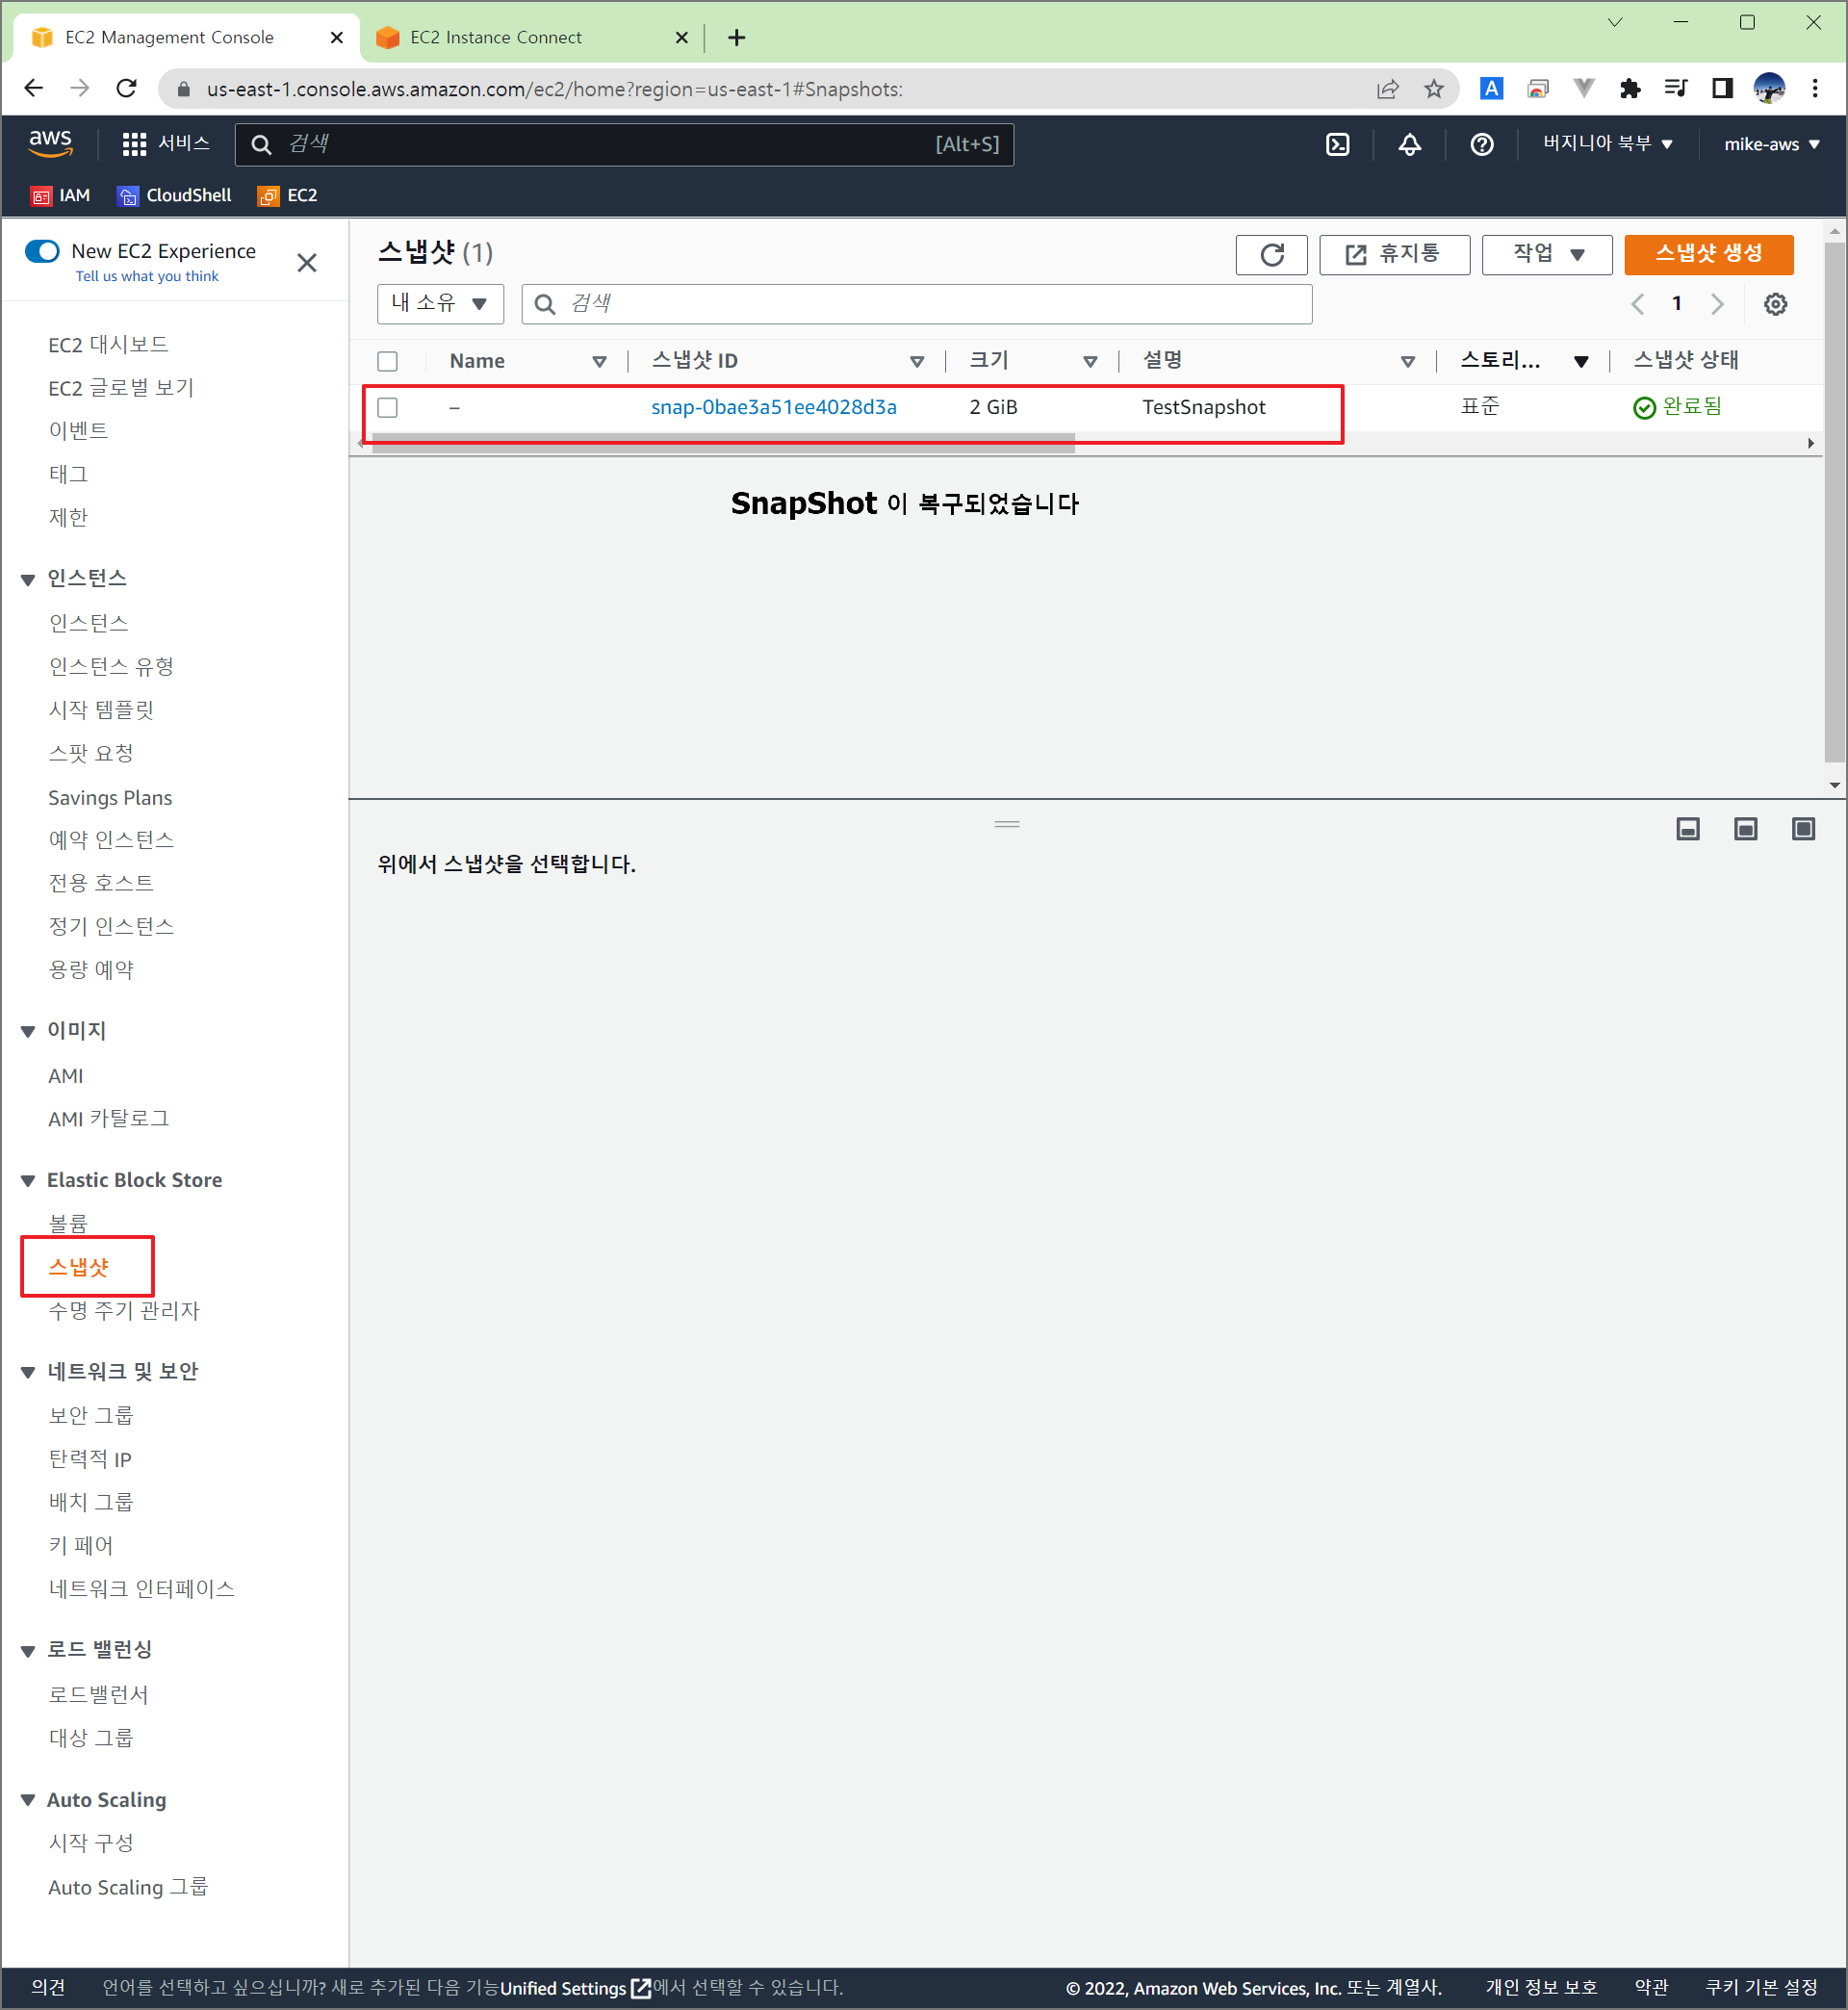Bookmark this page with star icon
The image size is (1848, 2010).
[x=1433, y=89]
